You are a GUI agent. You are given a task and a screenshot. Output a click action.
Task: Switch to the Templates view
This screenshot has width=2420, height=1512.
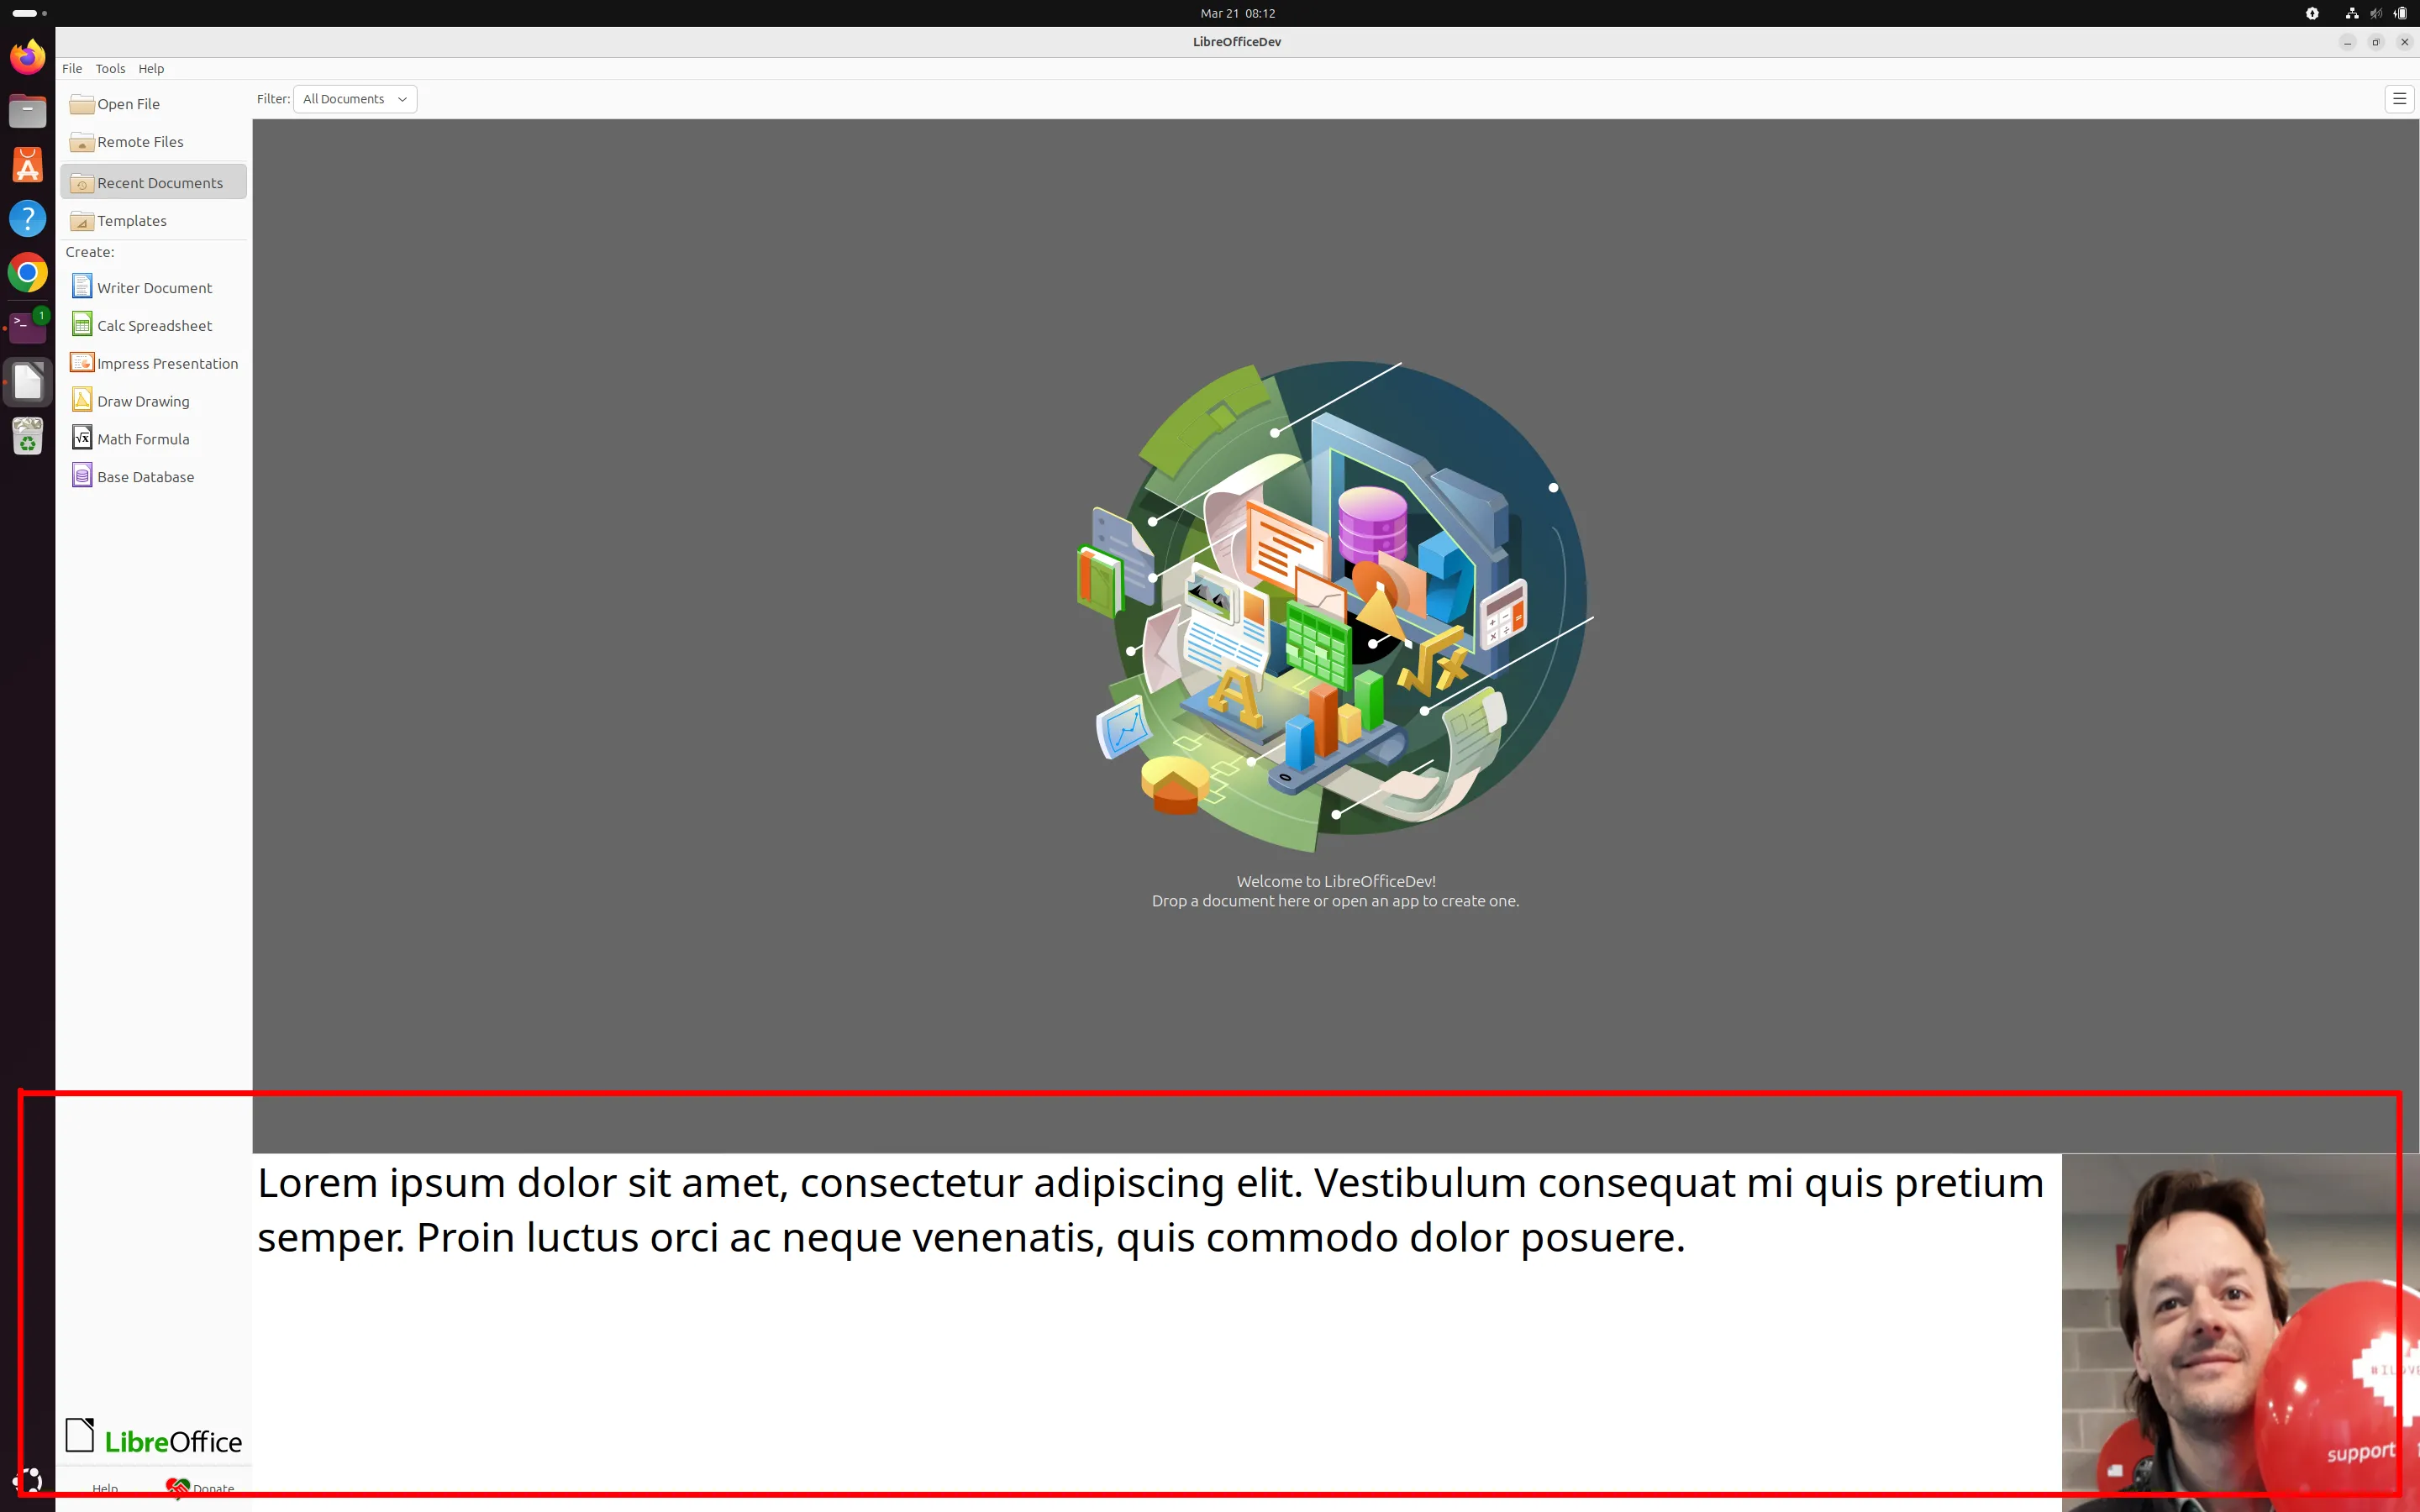tap(131, 221)
